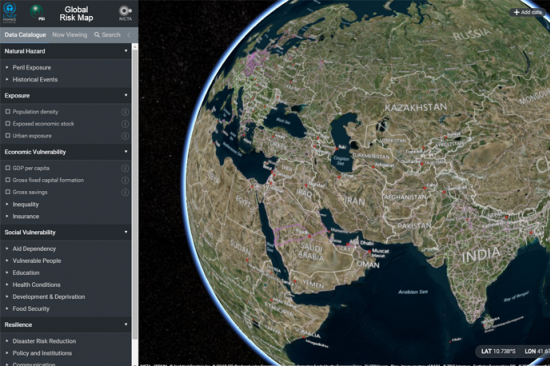Viewport: 550px width, 366px height.
Task: Collapse the Social Vulnerability section arrow
Action: 126,232
